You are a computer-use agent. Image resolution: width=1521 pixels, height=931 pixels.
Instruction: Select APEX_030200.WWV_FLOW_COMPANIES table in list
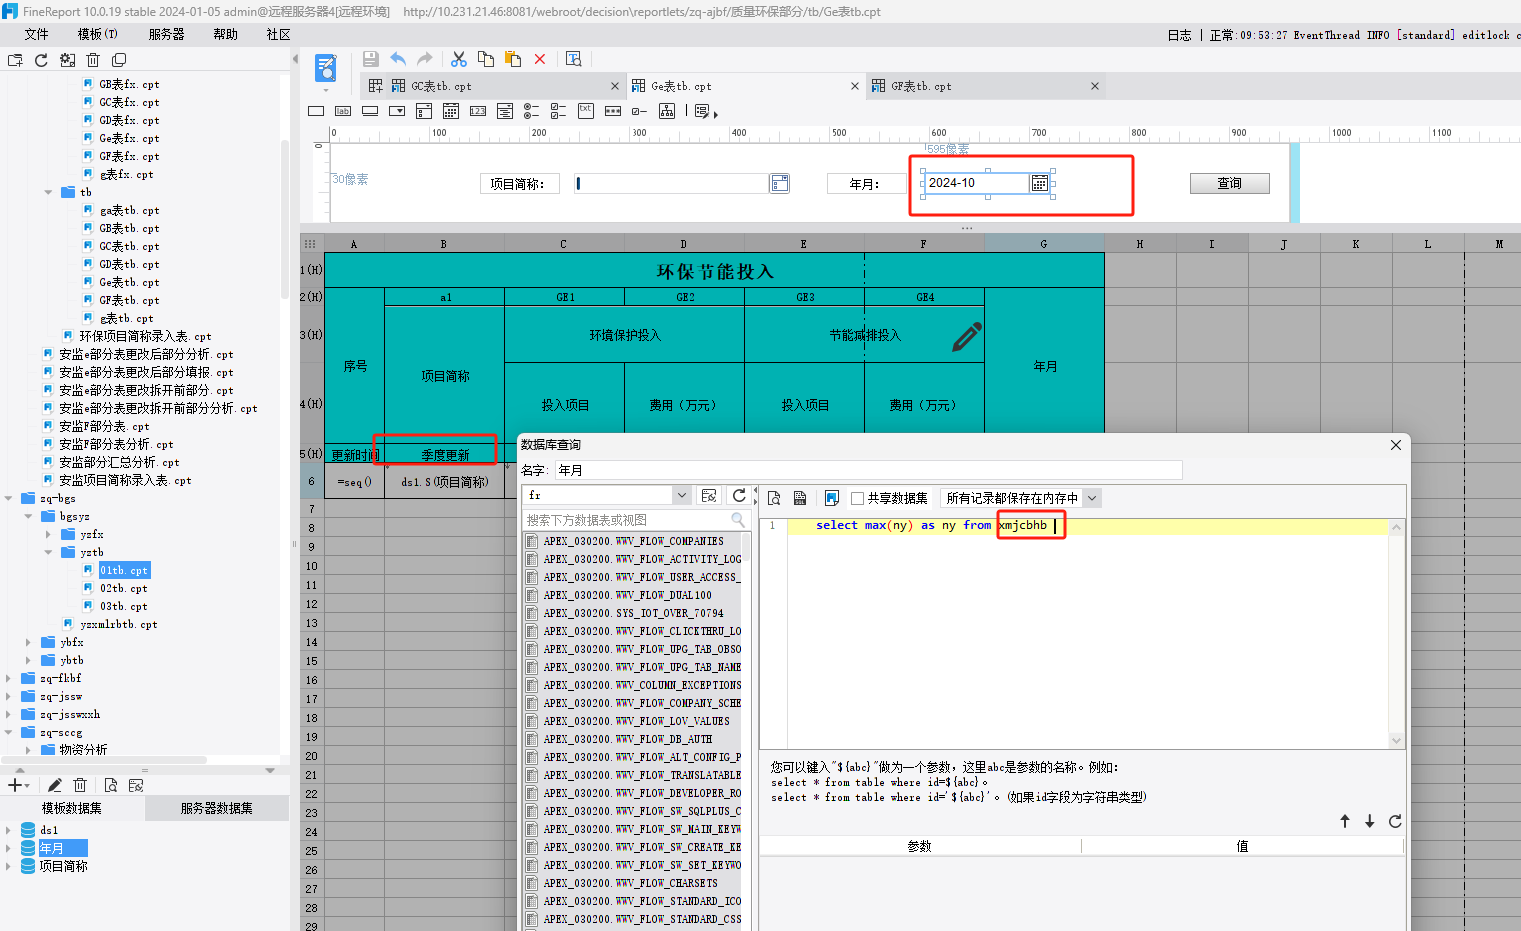(634, 541)
